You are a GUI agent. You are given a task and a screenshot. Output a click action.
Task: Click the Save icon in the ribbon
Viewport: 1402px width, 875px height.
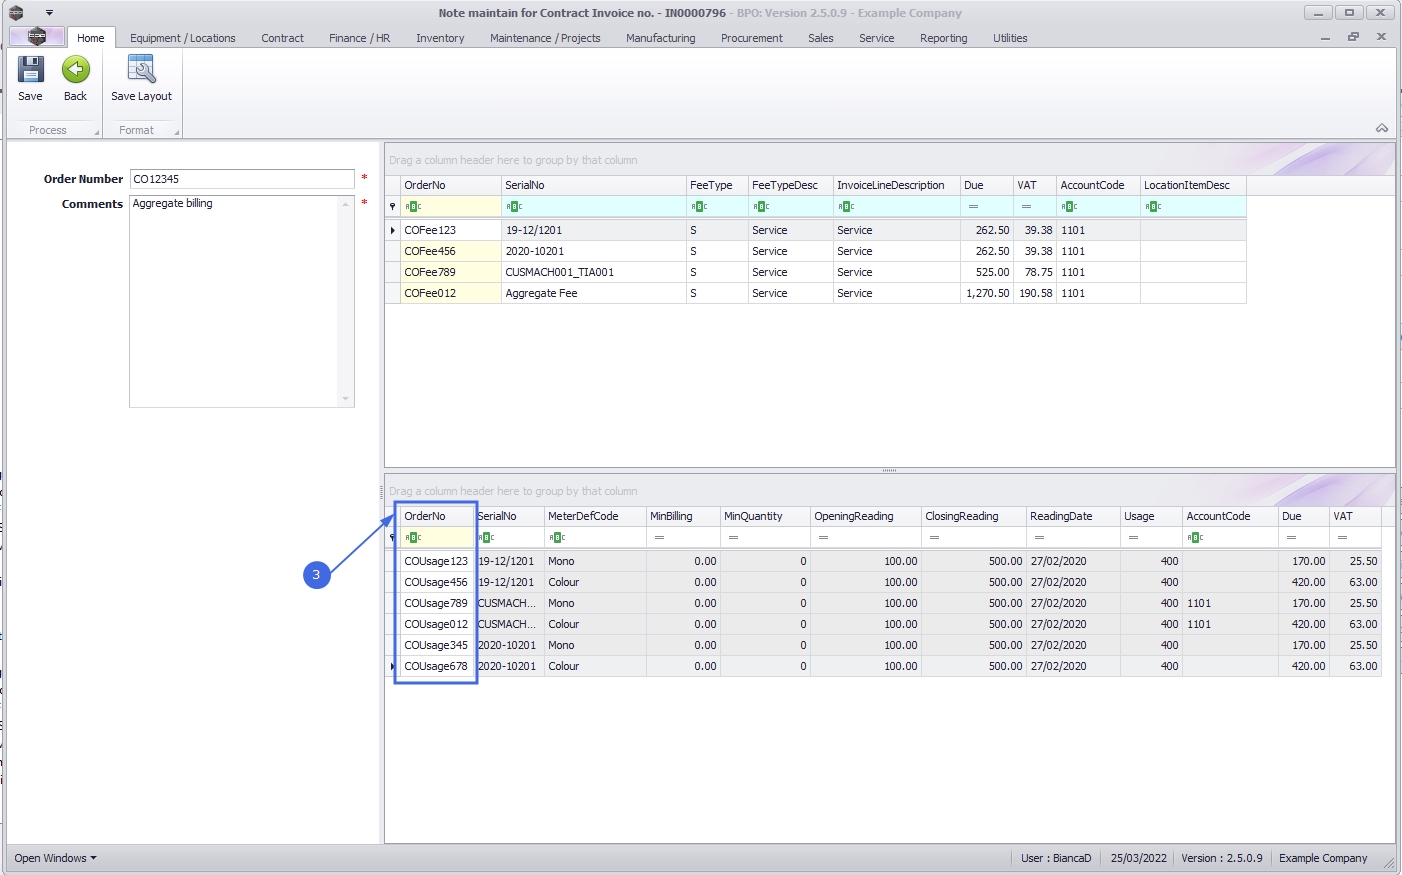click(31, 70)
